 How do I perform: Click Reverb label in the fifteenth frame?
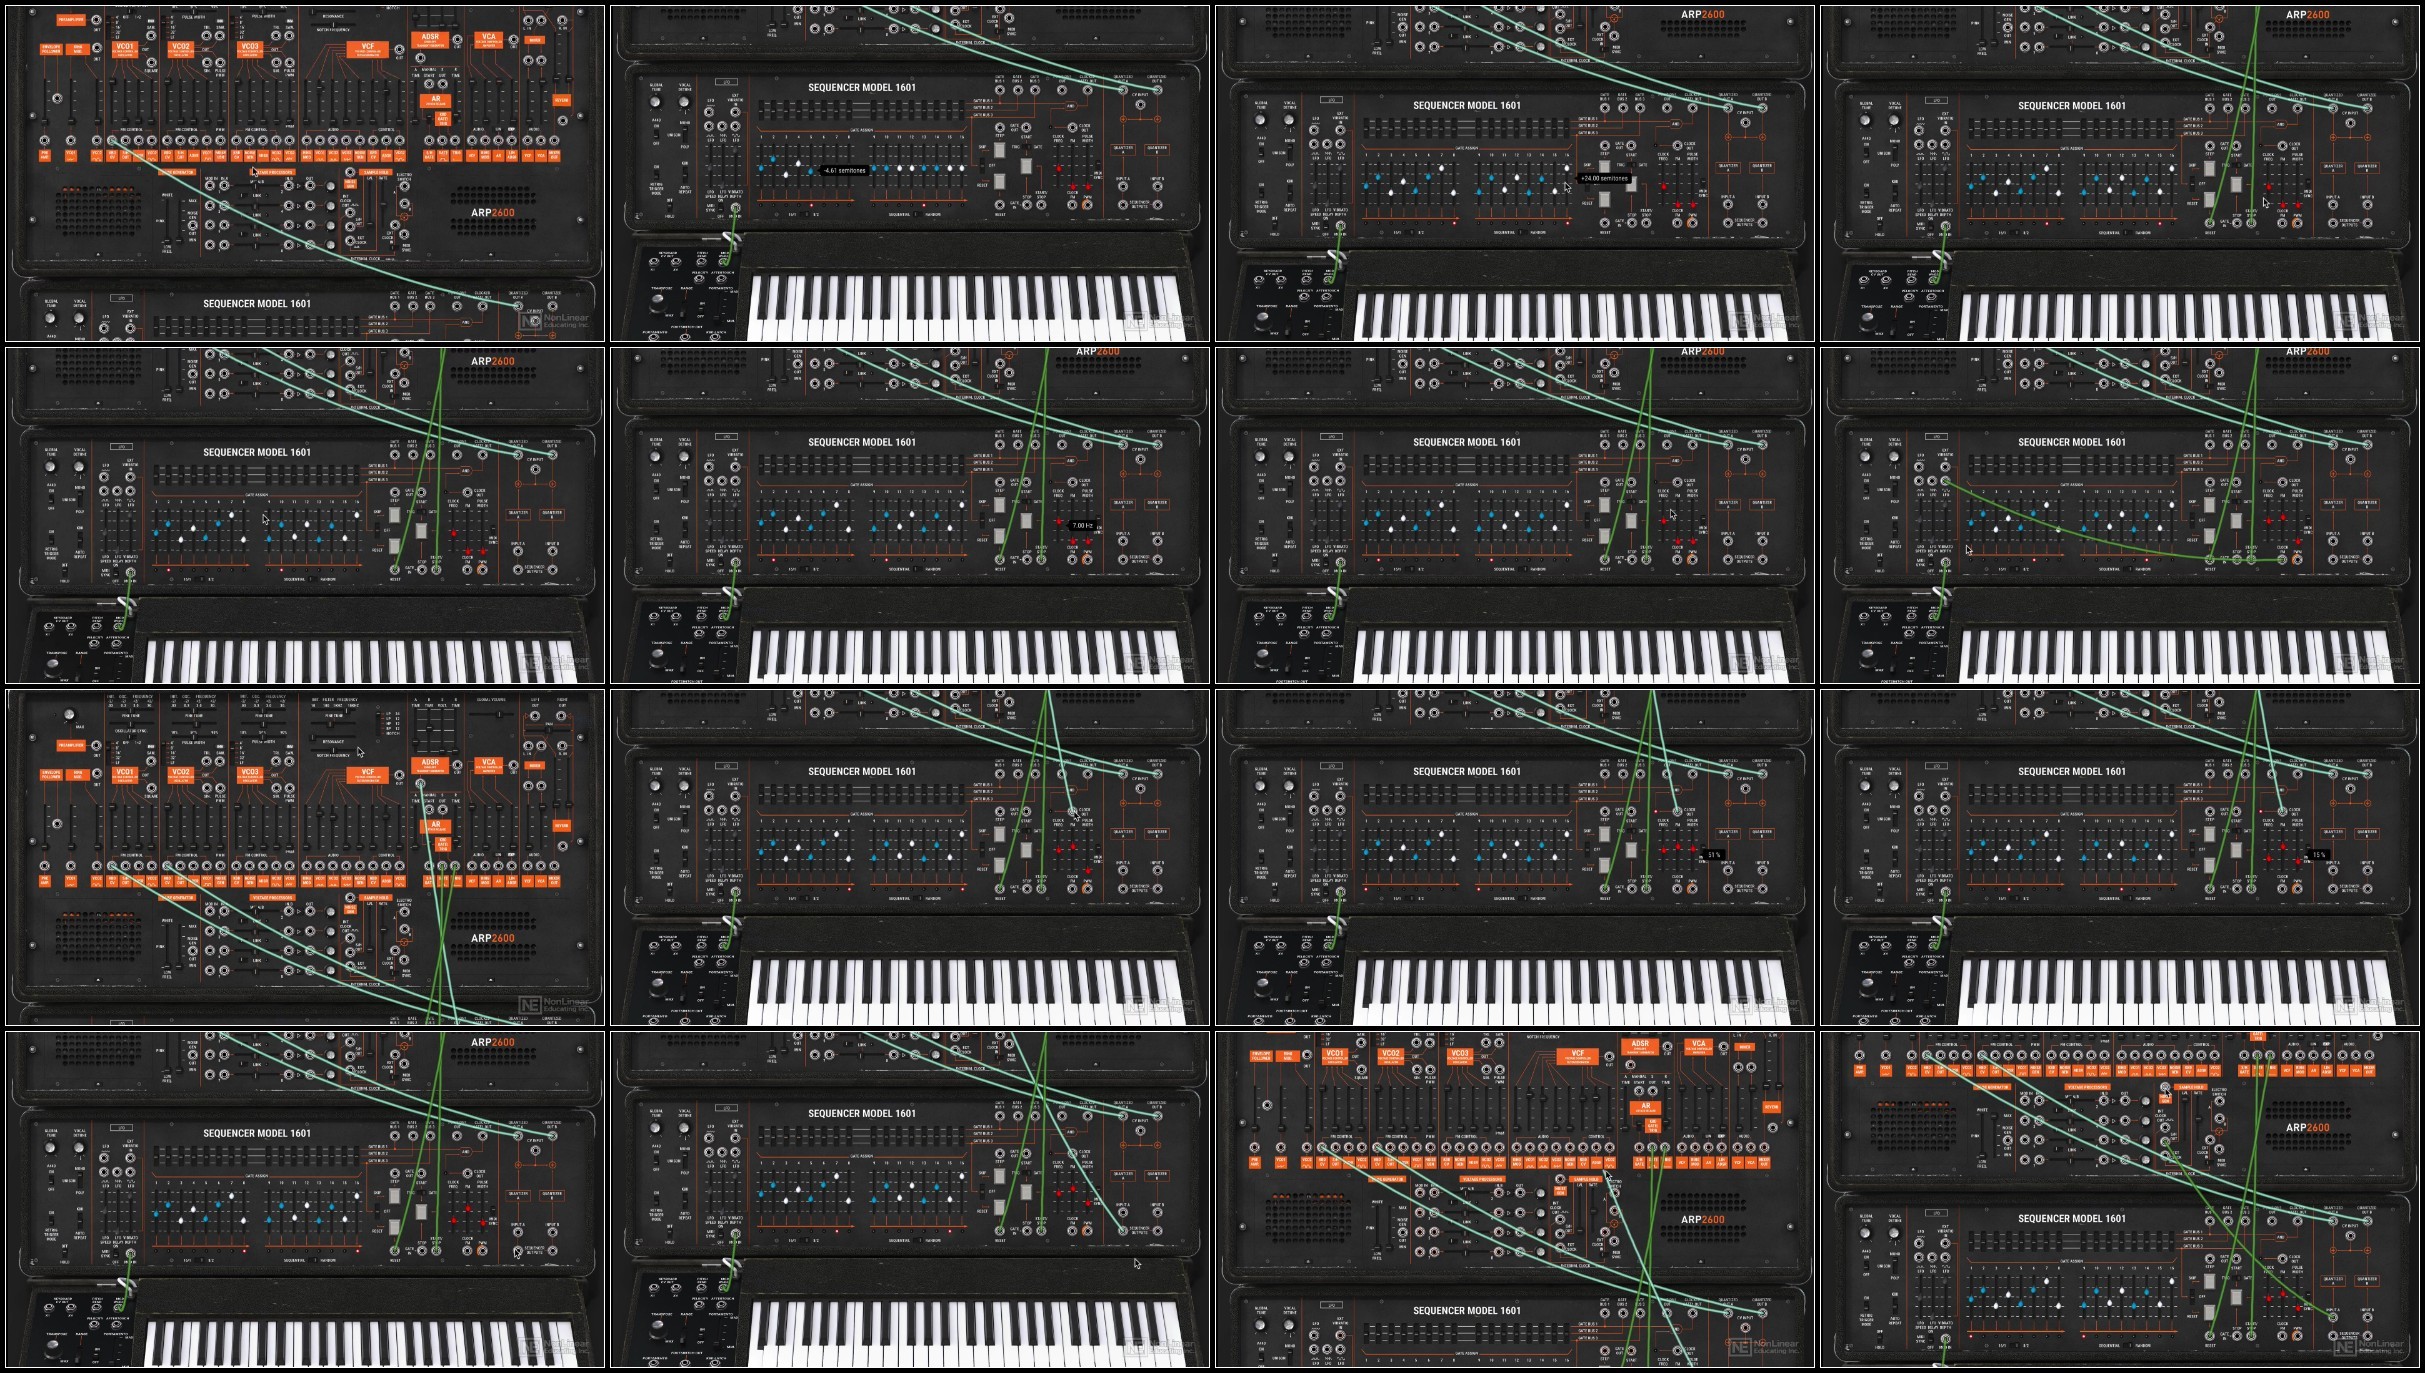click(x=1771, y=1107)
